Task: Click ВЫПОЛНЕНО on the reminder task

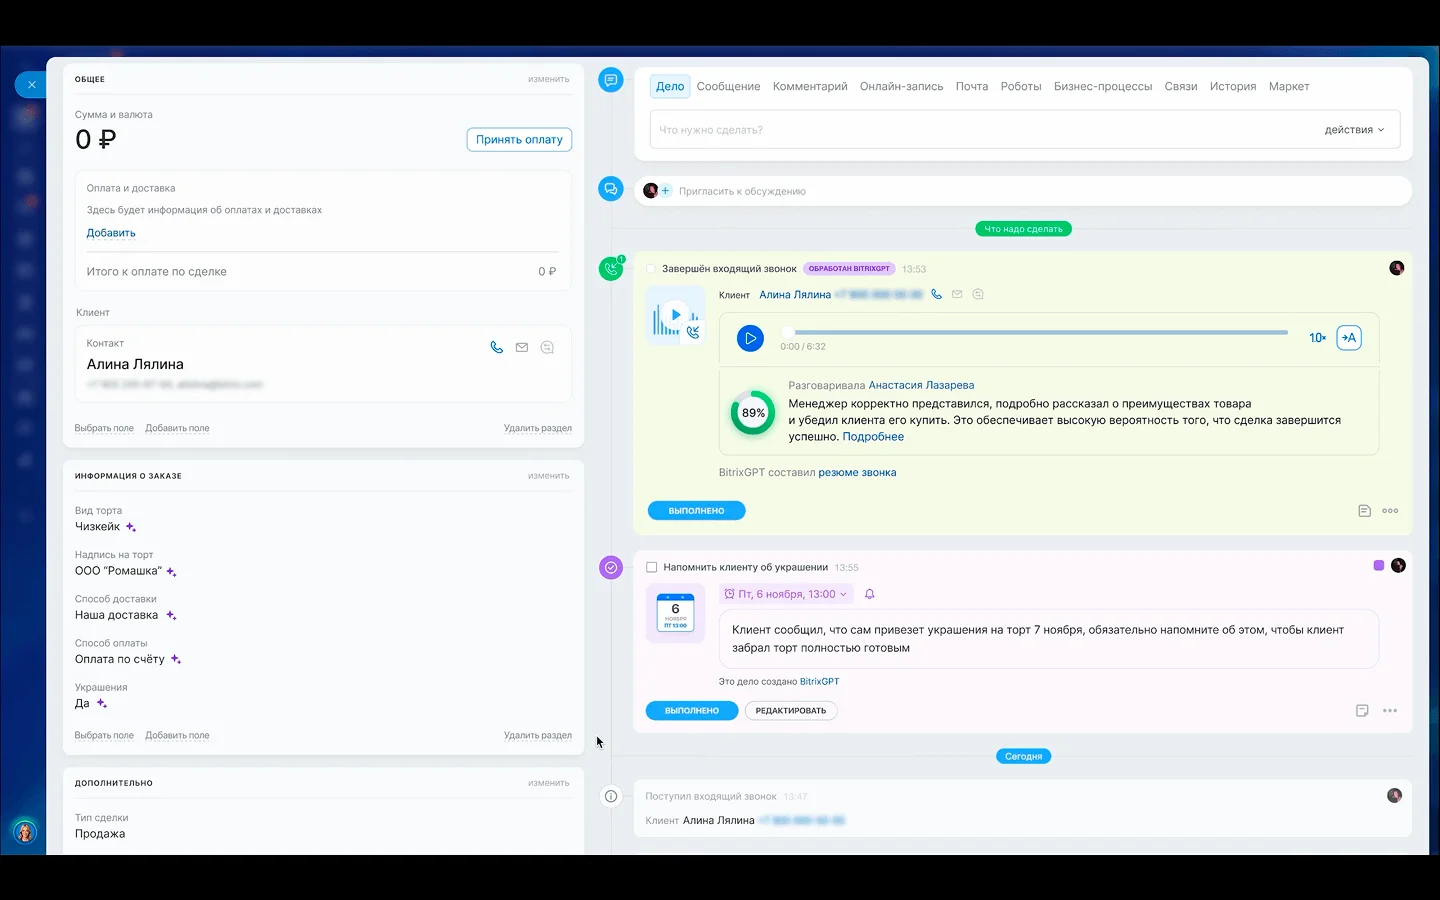Action: coord(692,711)
